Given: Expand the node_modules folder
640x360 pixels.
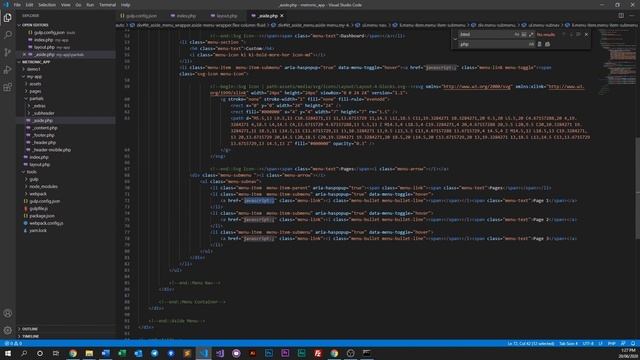Looking at the screenshot, I should (66, 187).
